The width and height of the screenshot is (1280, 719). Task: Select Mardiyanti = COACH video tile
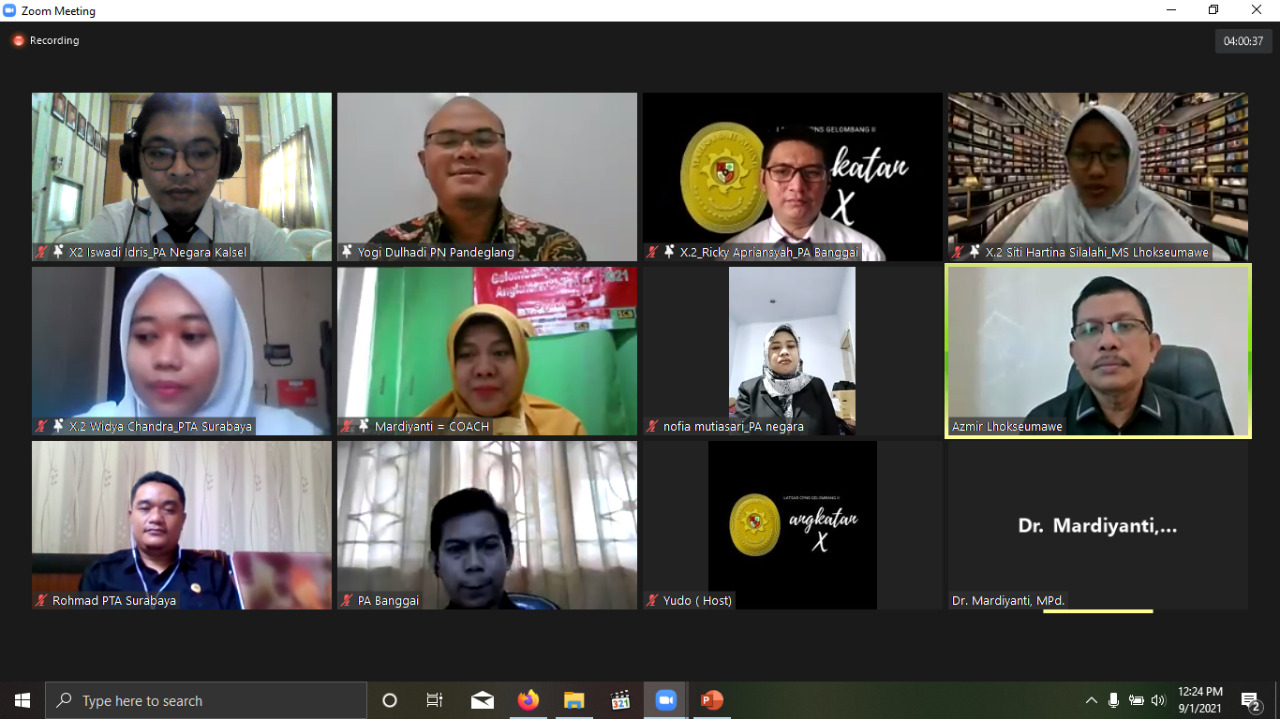click(487, 350)
